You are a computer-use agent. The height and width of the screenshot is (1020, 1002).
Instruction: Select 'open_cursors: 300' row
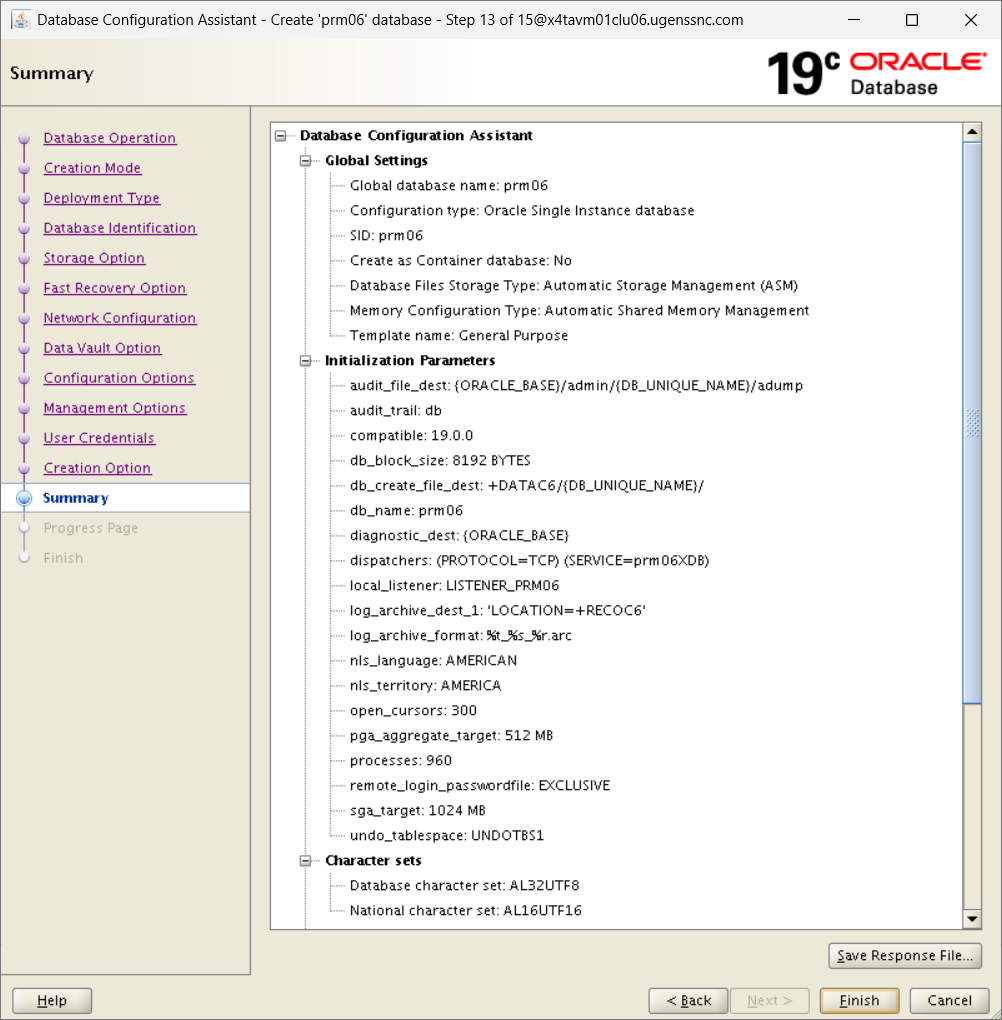[x=413, y=711]
